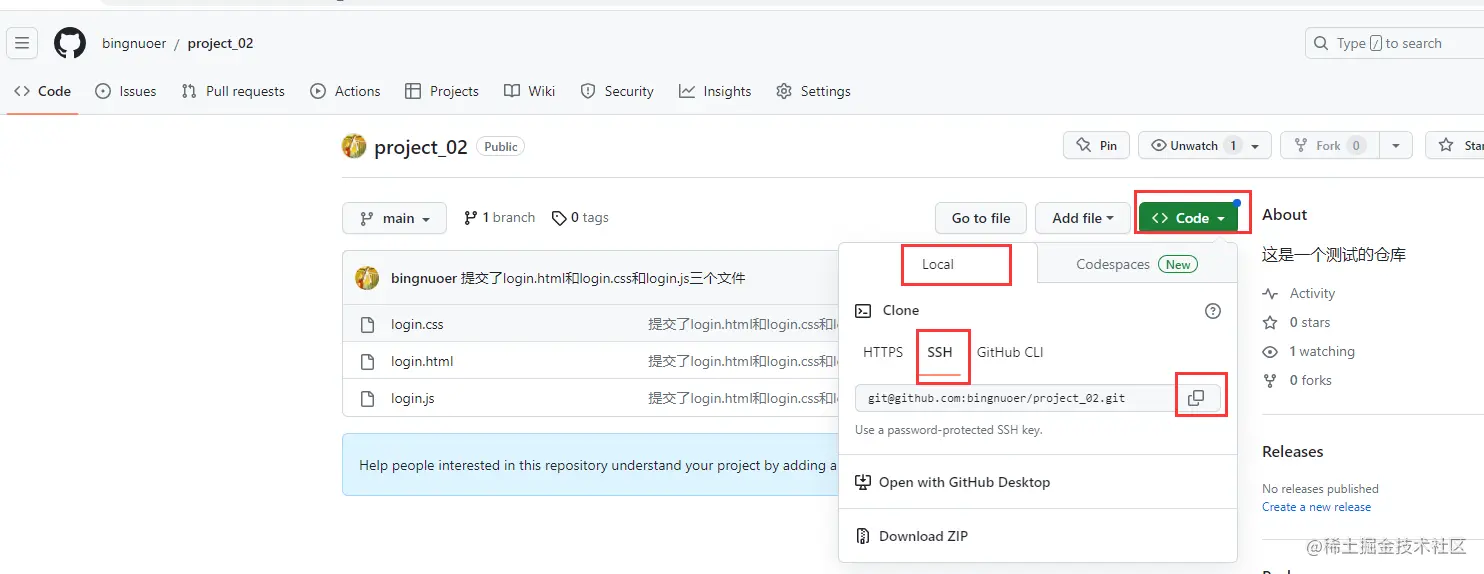Go to the Security tab
Image resolution: width=1484 pixels, height=574 pixels.
click(617, 91)
